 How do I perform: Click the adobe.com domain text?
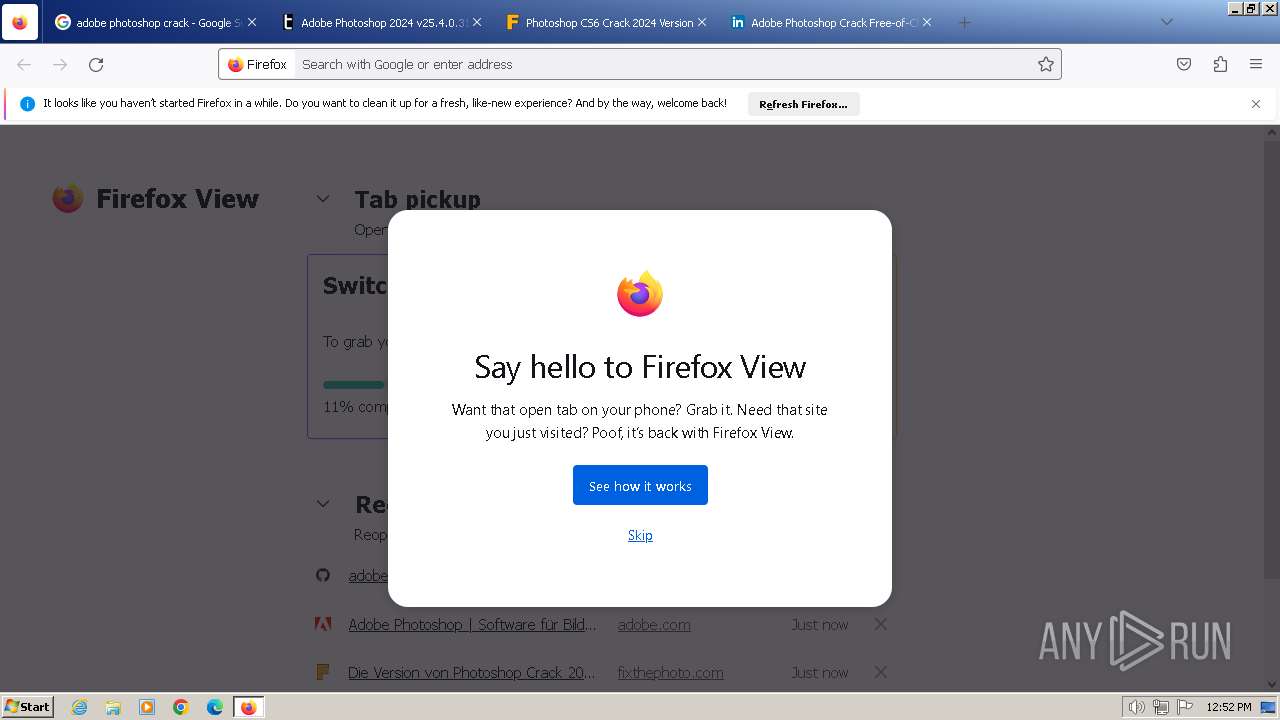[x=654, y=624]
